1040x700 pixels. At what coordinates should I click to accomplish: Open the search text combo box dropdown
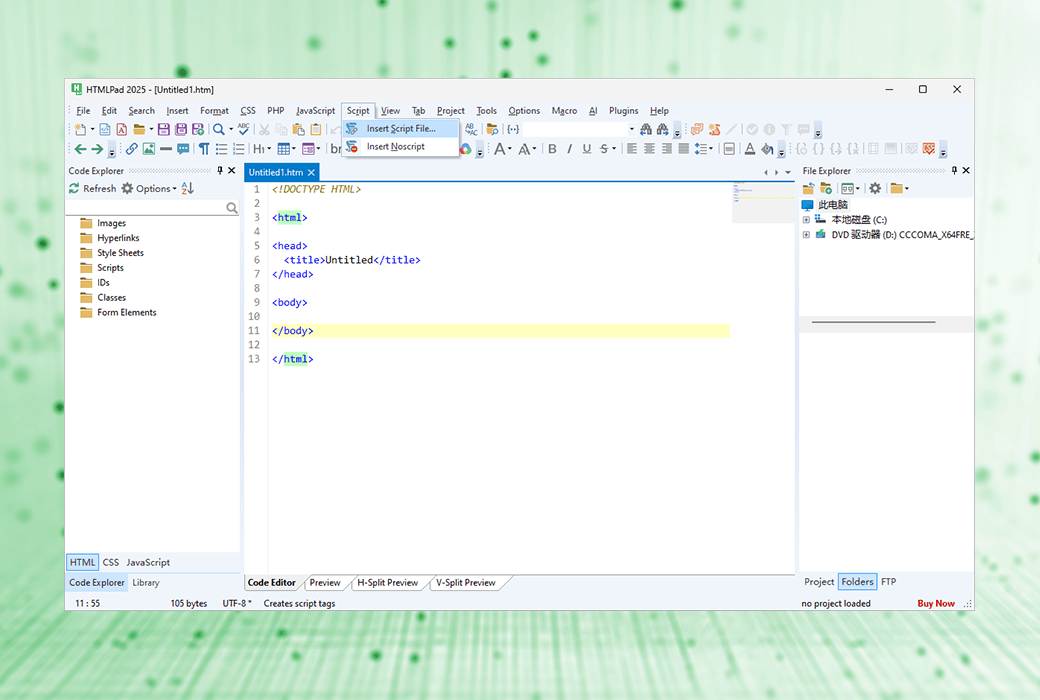pyautogui.click(x=631, y=129)
